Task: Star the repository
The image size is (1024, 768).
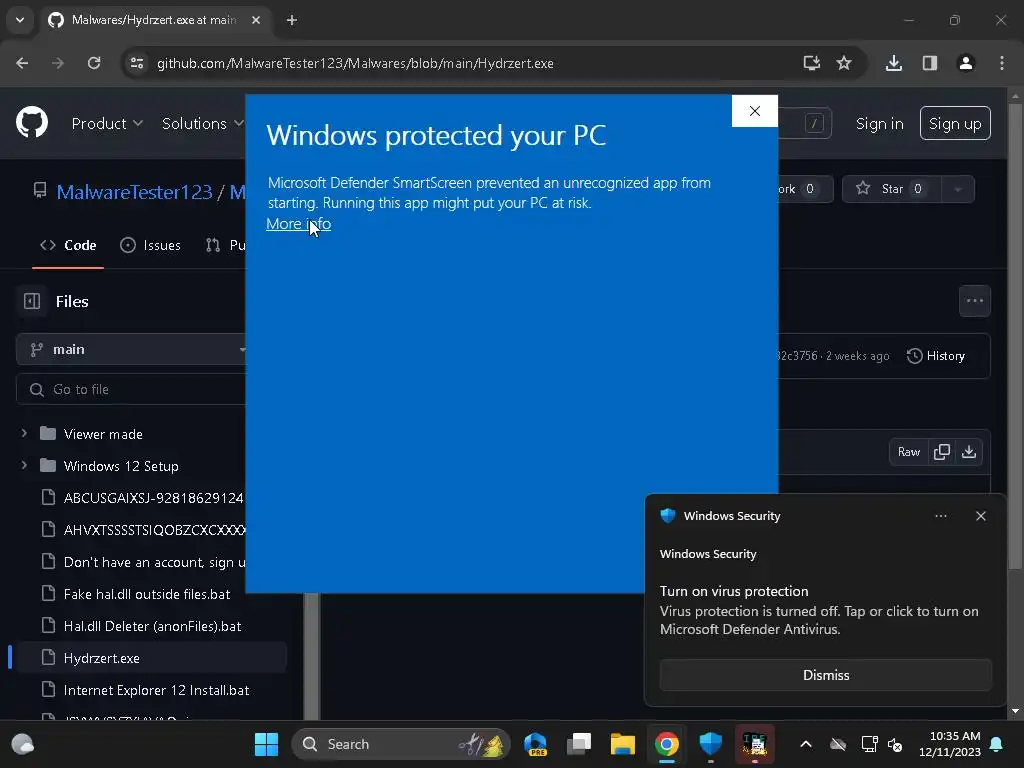Action: click(891, 189)
